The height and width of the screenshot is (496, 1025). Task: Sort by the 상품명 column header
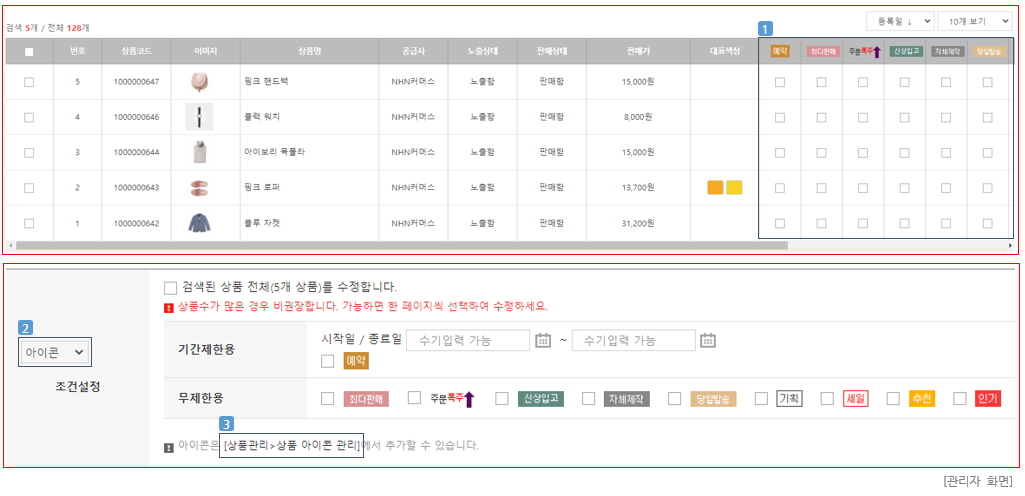click(x=312, y=51)
